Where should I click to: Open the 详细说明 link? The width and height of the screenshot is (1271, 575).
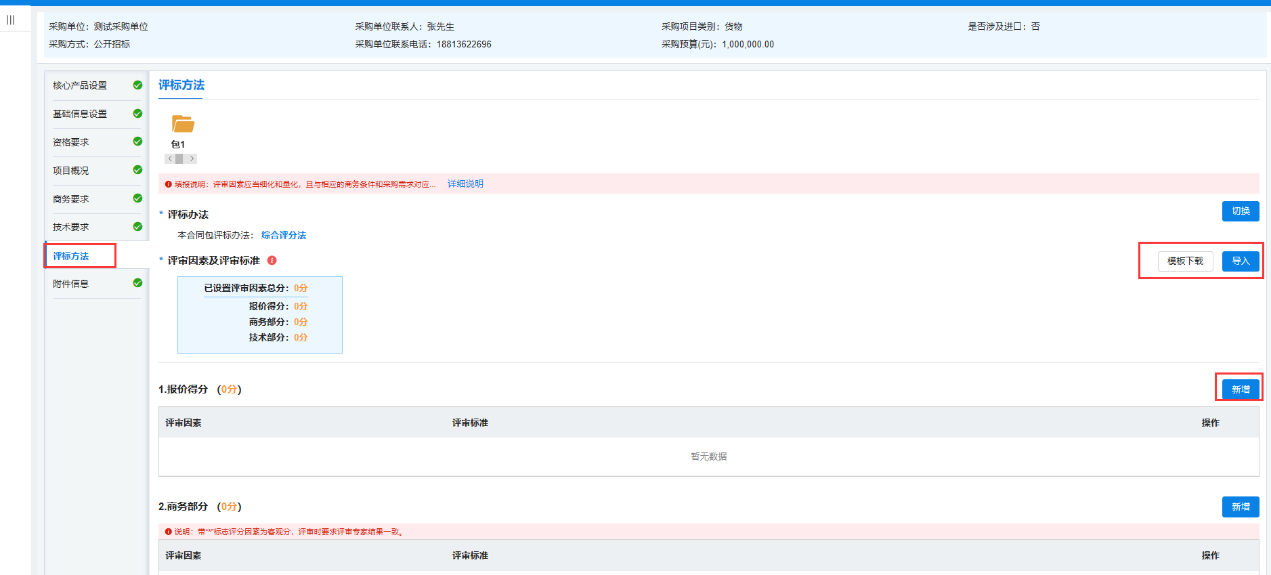465,184
